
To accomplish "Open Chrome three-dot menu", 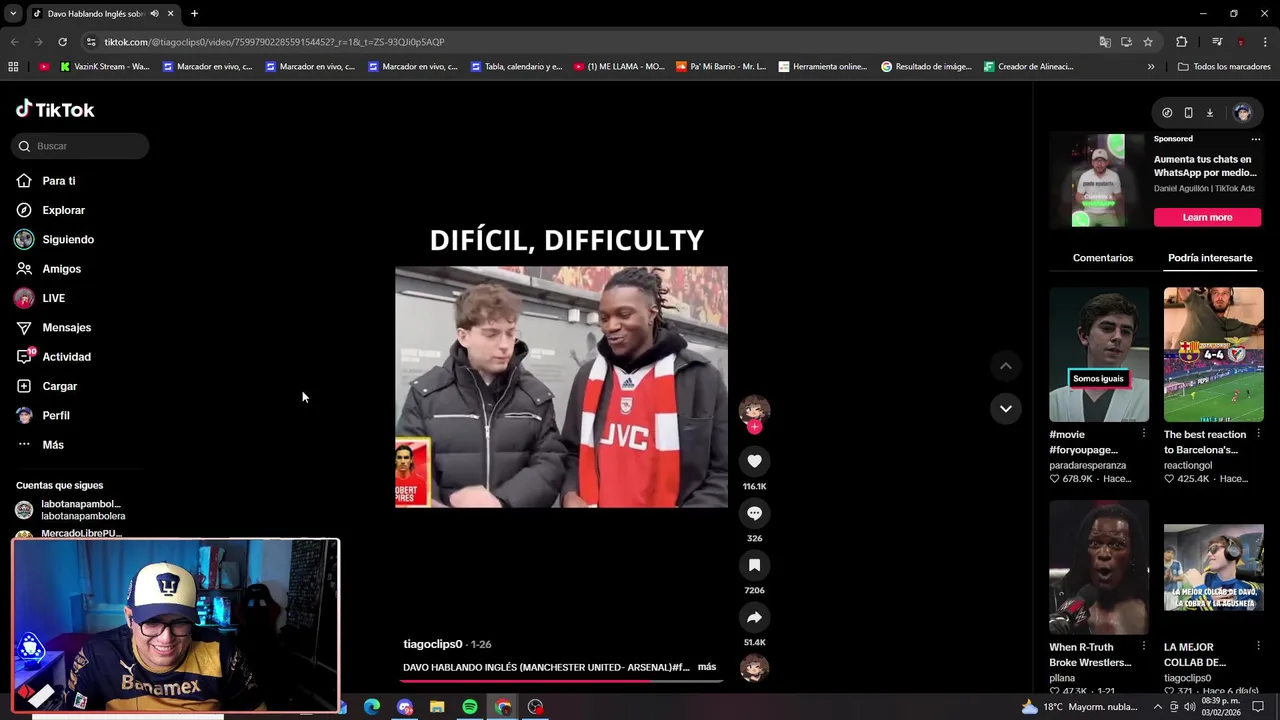I will (x=1265, y=42).
